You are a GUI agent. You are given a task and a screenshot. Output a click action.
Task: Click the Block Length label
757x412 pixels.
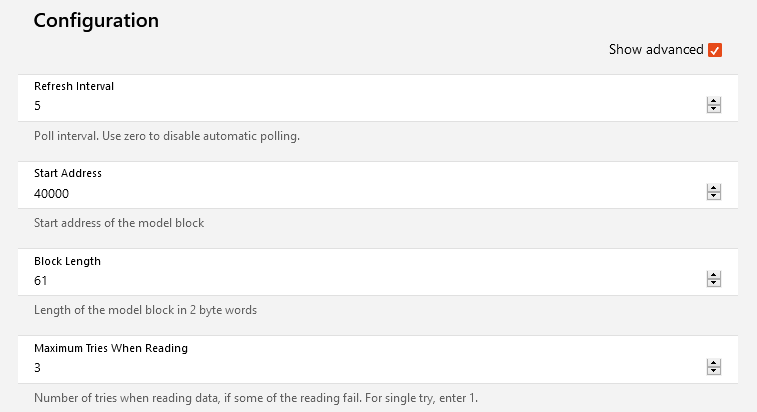(67, 261)
